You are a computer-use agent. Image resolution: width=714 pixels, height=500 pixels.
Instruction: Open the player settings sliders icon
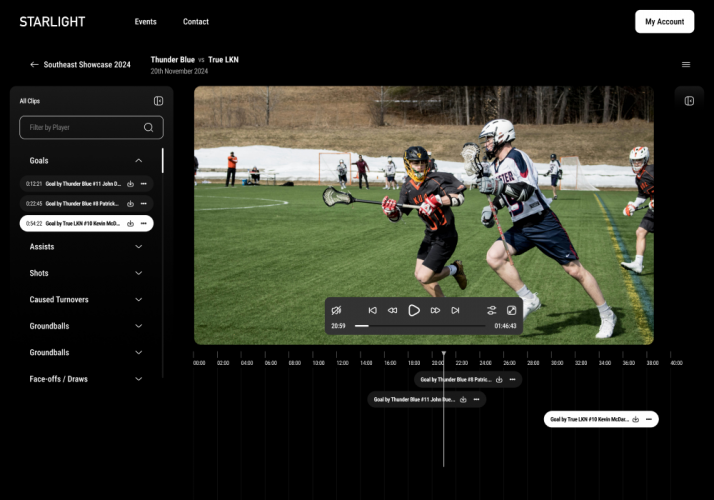(x=491, y=310)
